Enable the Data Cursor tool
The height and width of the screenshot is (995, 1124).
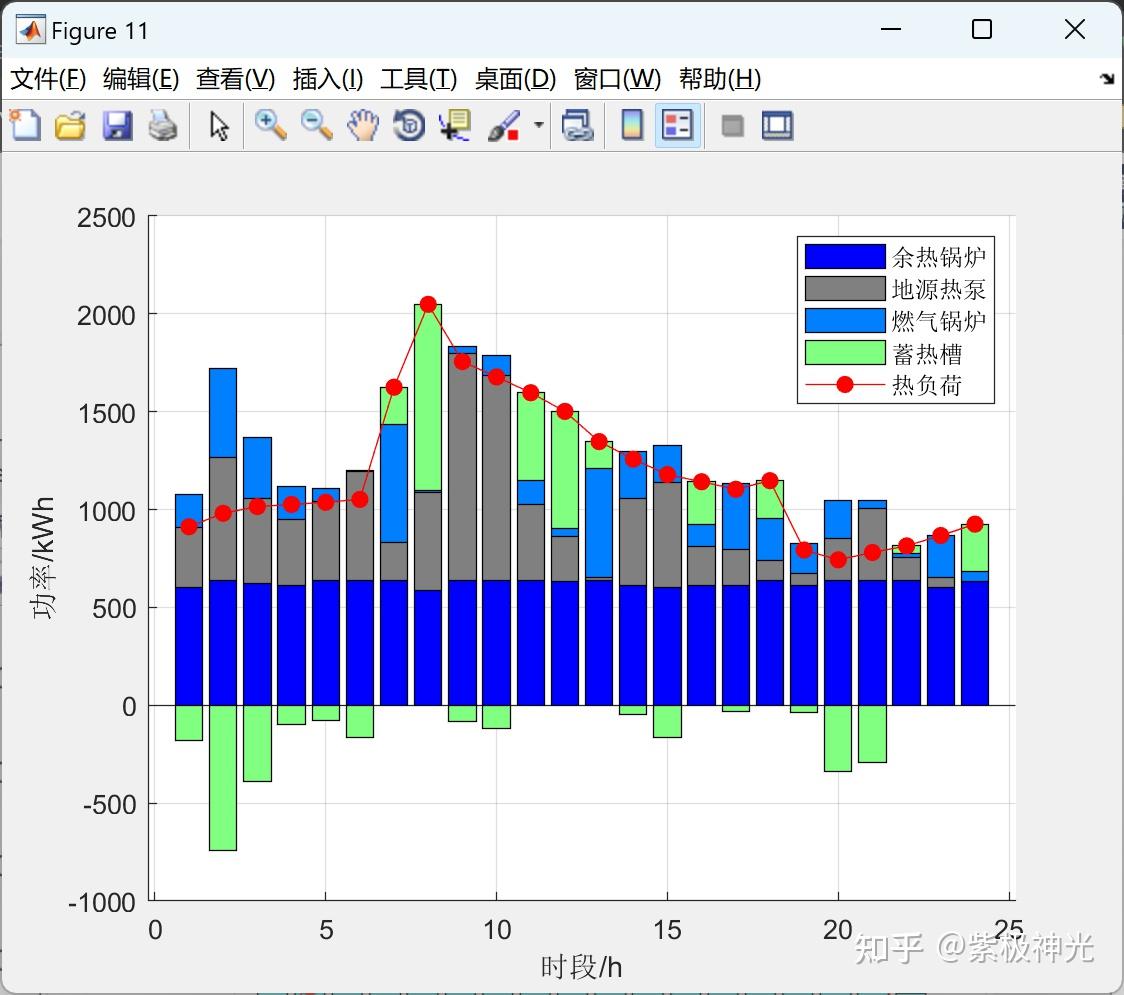click(454, 125)
